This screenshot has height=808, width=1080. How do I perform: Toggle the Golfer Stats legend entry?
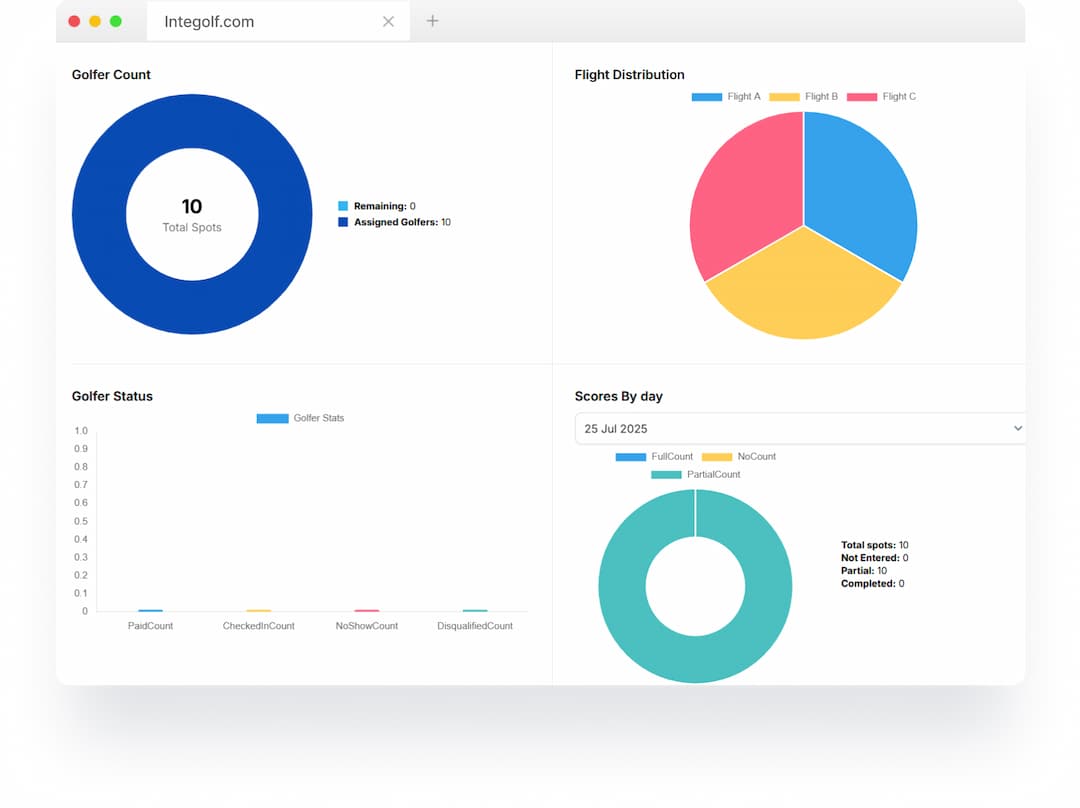tap(300, 418)
